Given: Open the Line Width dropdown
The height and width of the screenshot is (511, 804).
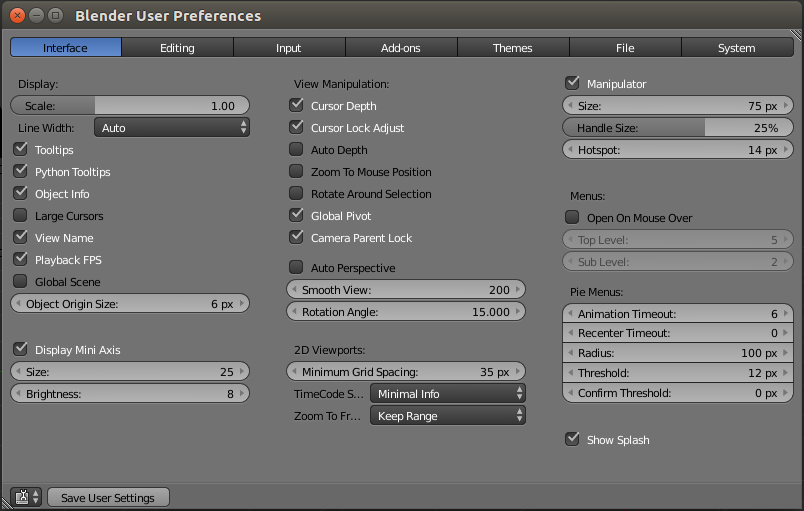Looking at the screenshot, I should pyautogui.click(x=171, y=128).
